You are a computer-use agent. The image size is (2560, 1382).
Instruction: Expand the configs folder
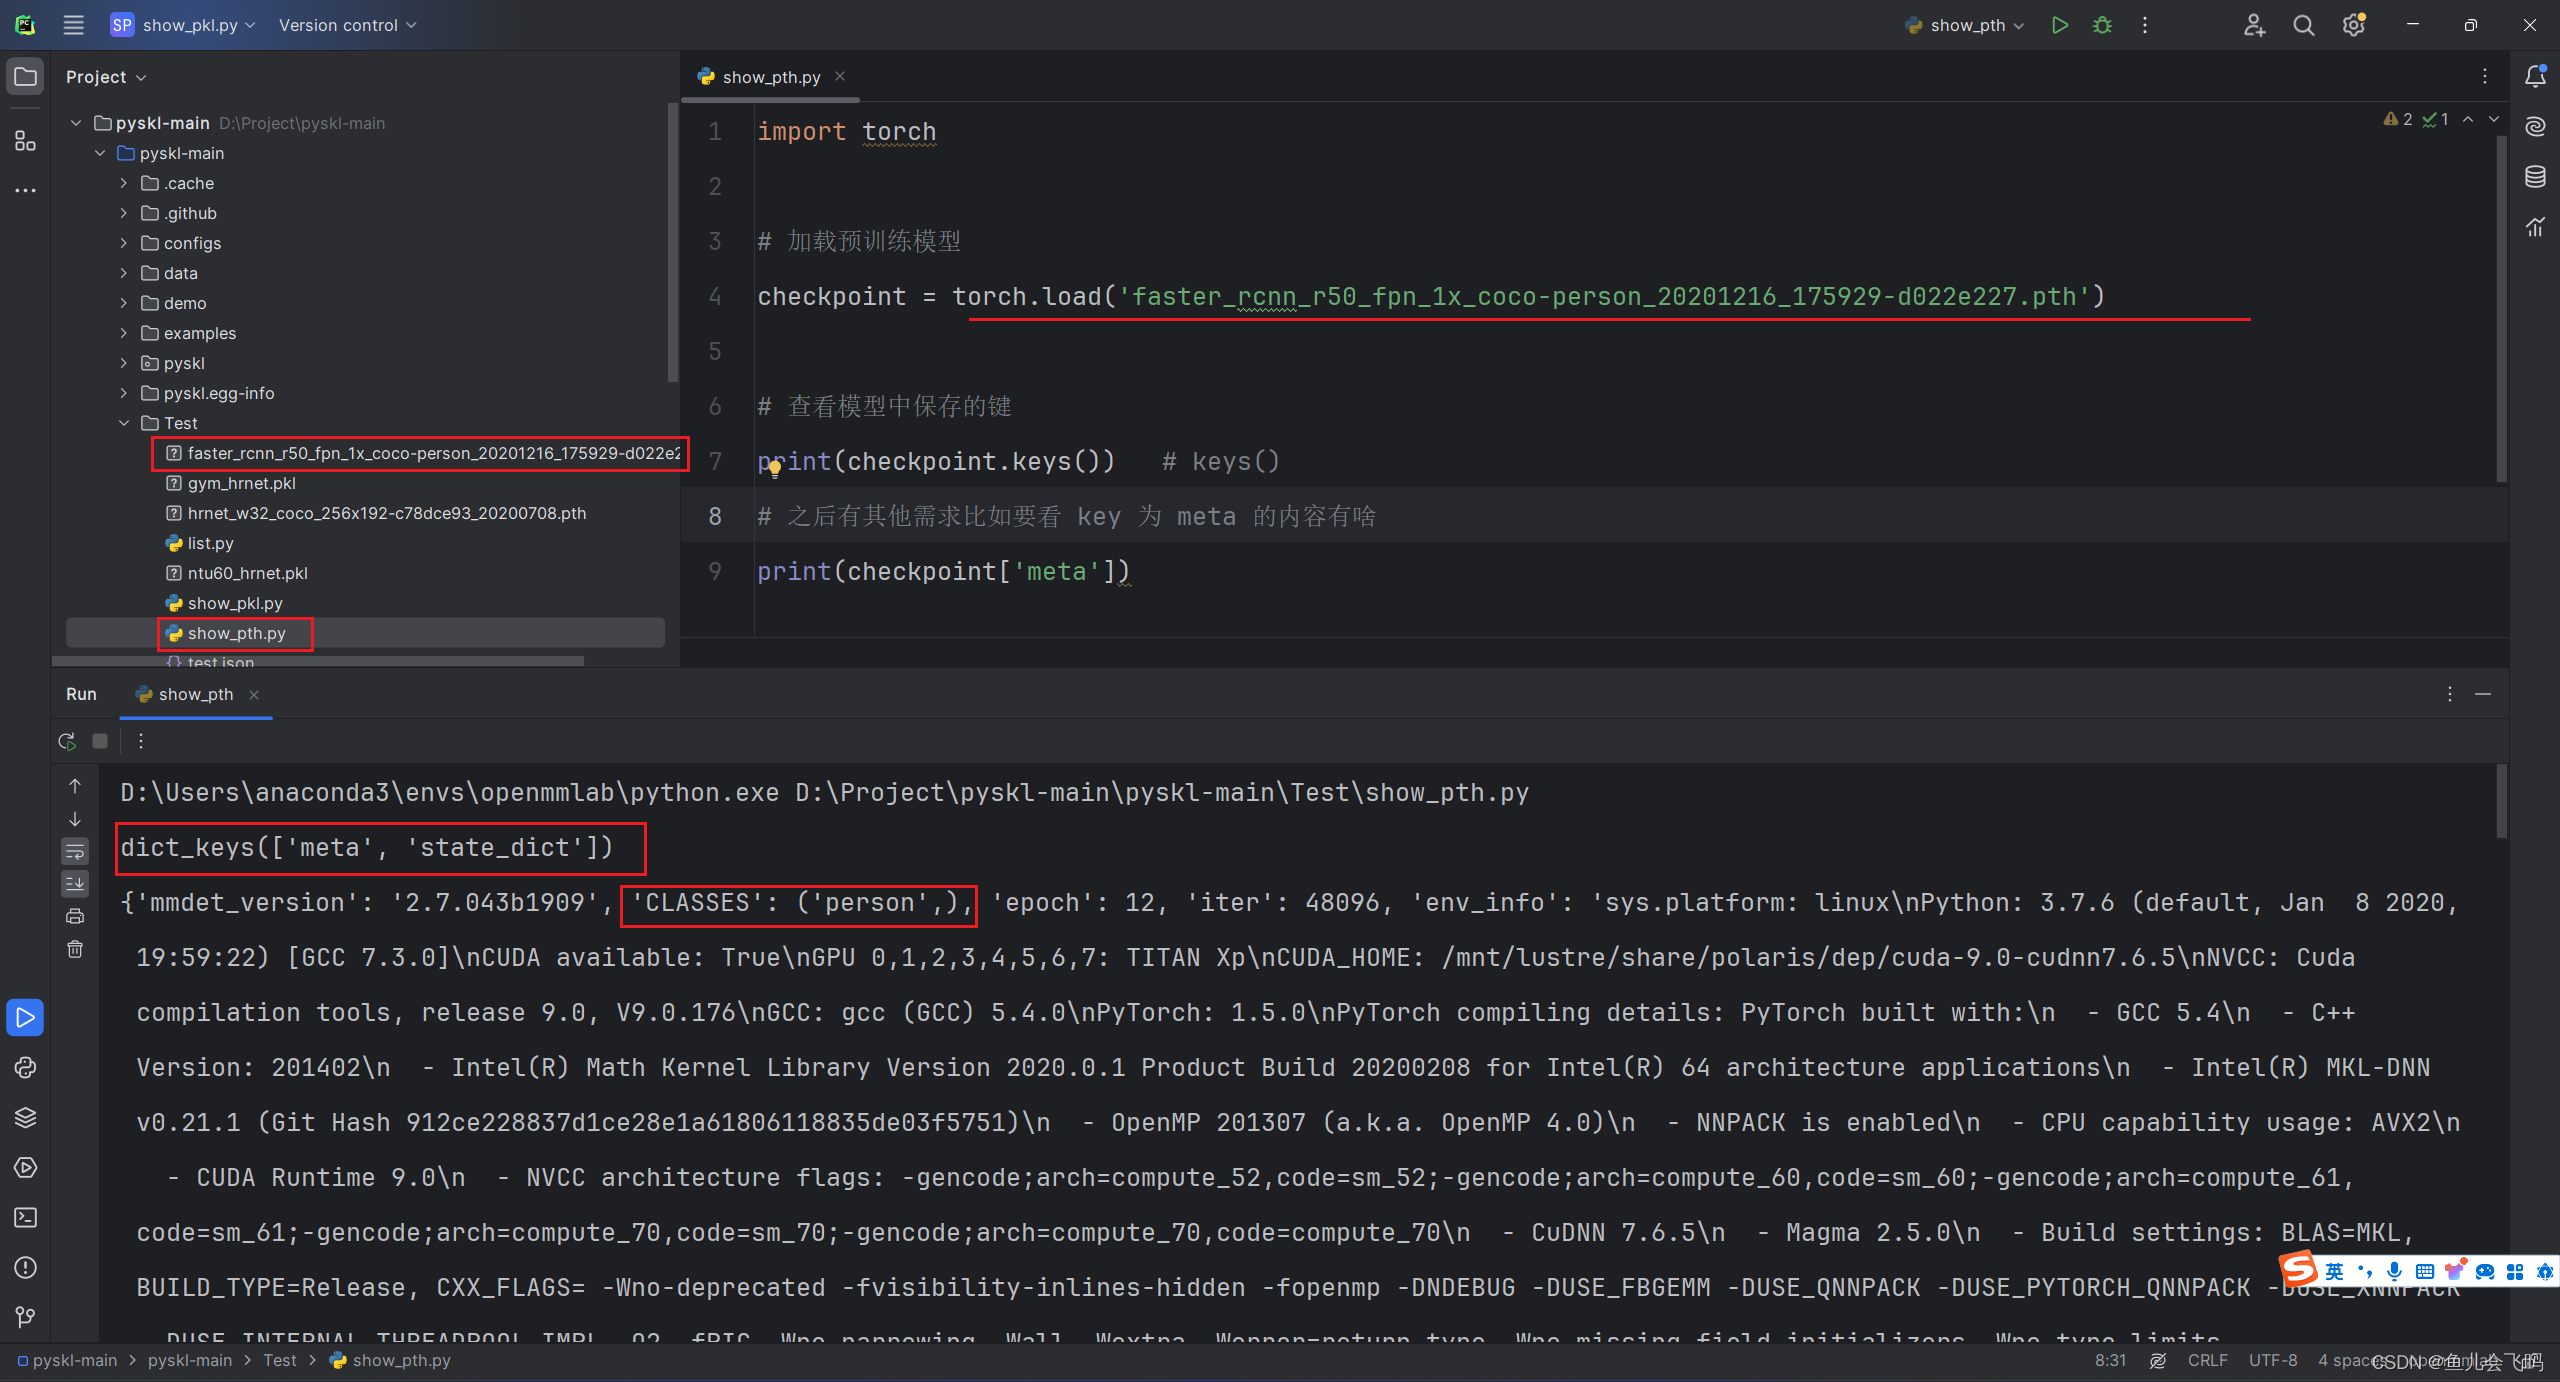coord(124,243)
